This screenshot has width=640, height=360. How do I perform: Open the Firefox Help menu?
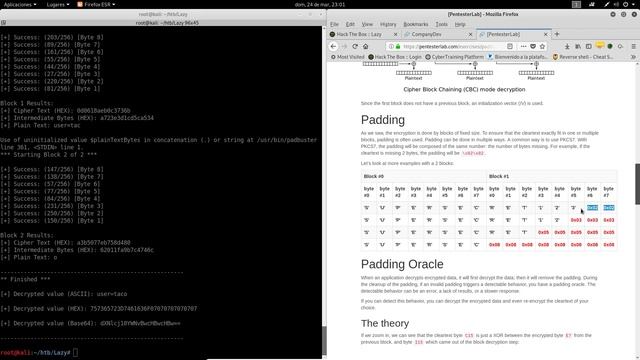pos(460,24)
